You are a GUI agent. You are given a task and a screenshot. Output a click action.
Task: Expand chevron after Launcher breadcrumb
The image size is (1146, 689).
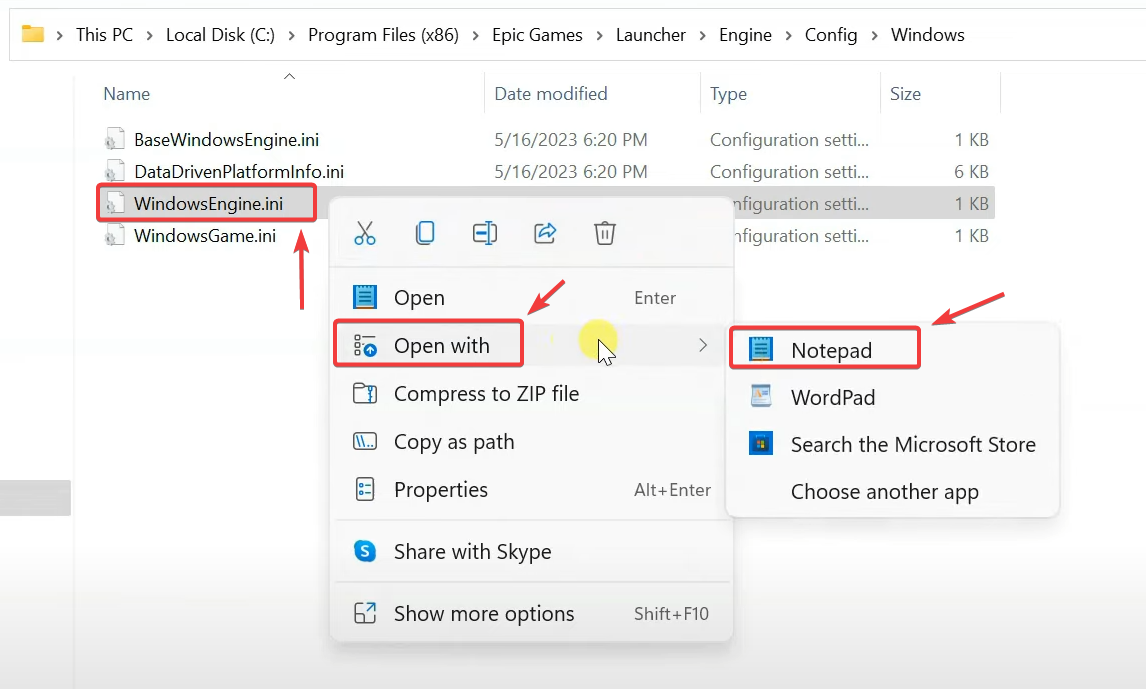click(x=702, y=35)
